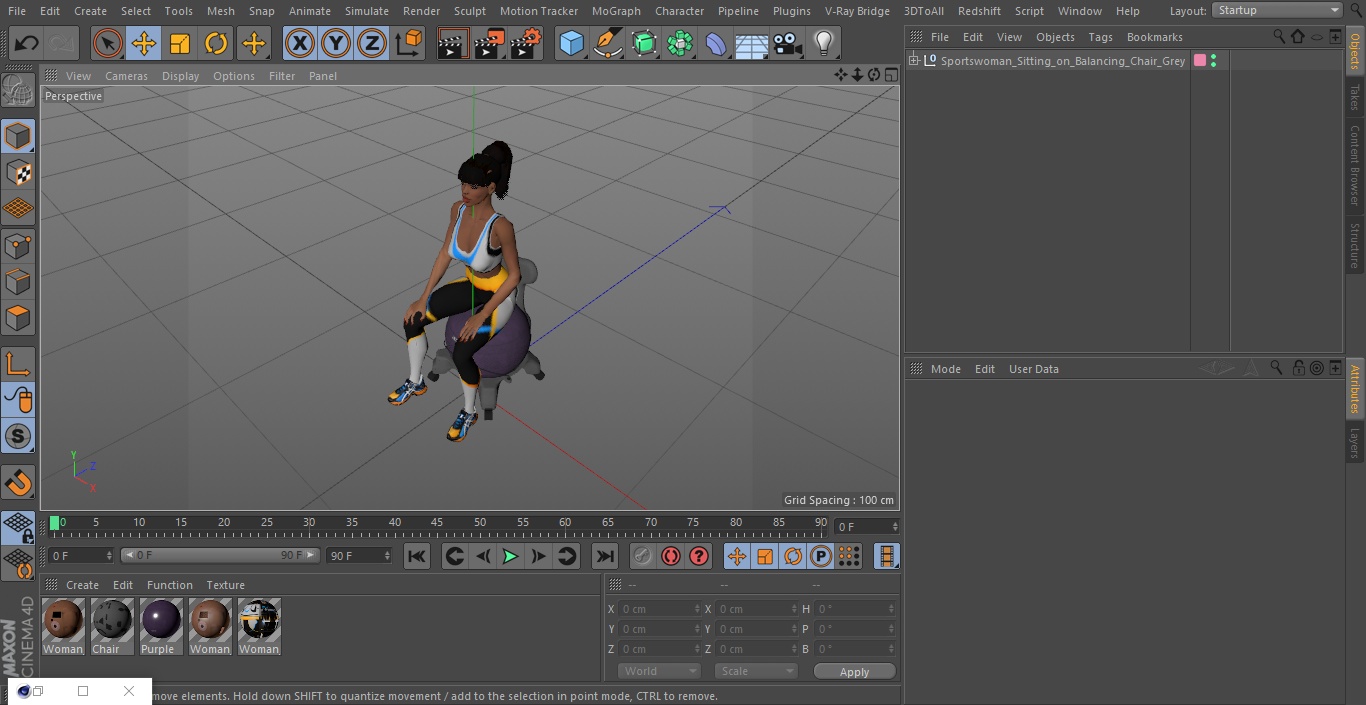Open the World coordinate dropdown
This screenshot has width=1366, height=705.
tap(659, 672)
